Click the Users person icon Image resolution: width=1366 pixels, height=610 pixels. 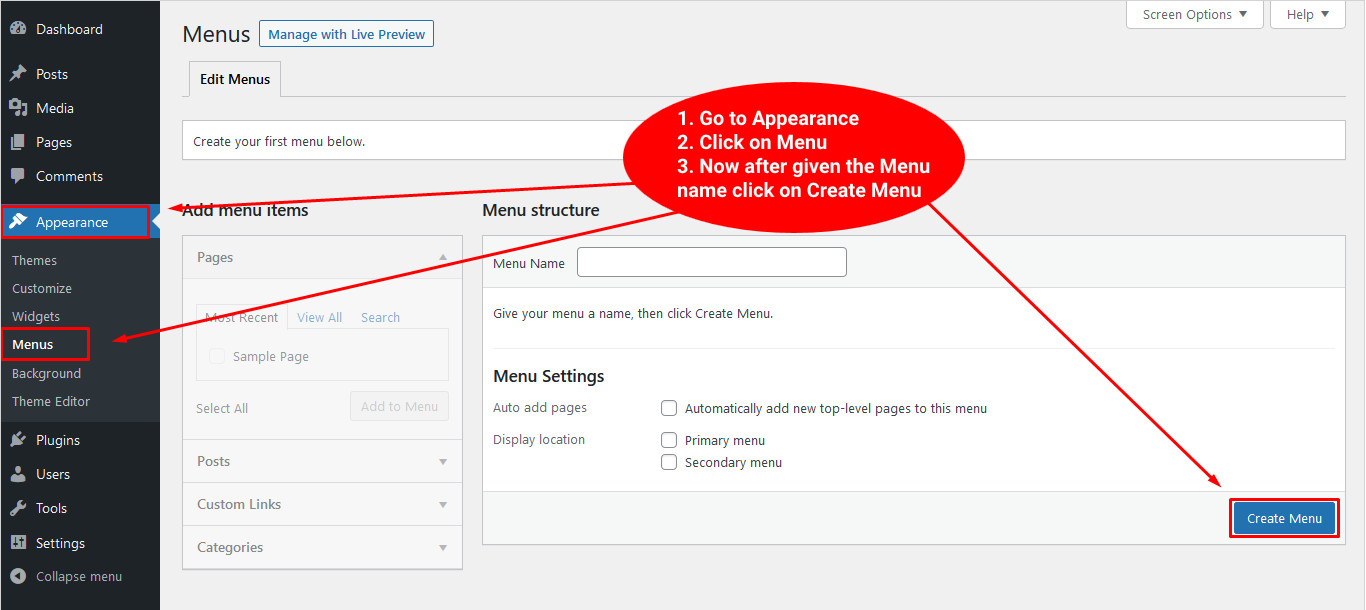pyautogui.click(x=18, y=474)
